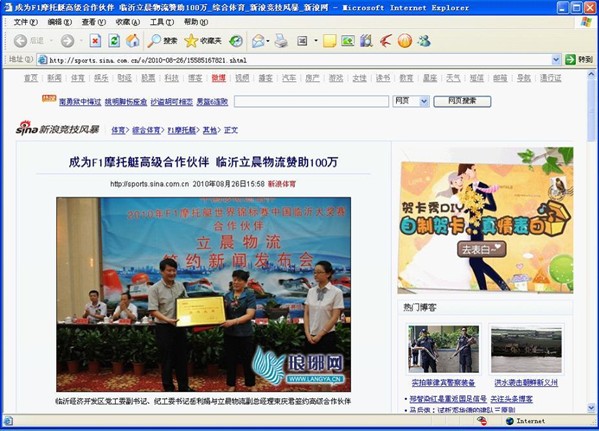Click the blocked-content icon in the status bar
The height and width of the screenshot is (431, 599).
482,421
